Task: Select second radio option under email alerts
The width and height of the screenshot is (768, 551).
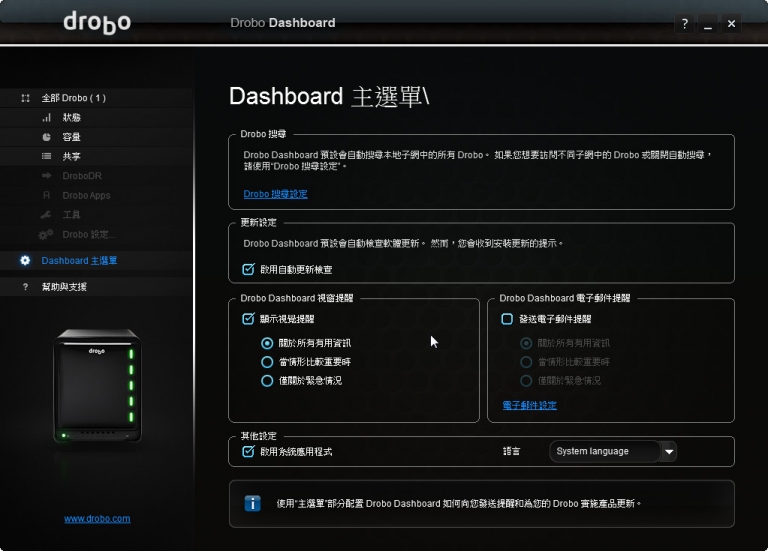Action: (526, 362)
